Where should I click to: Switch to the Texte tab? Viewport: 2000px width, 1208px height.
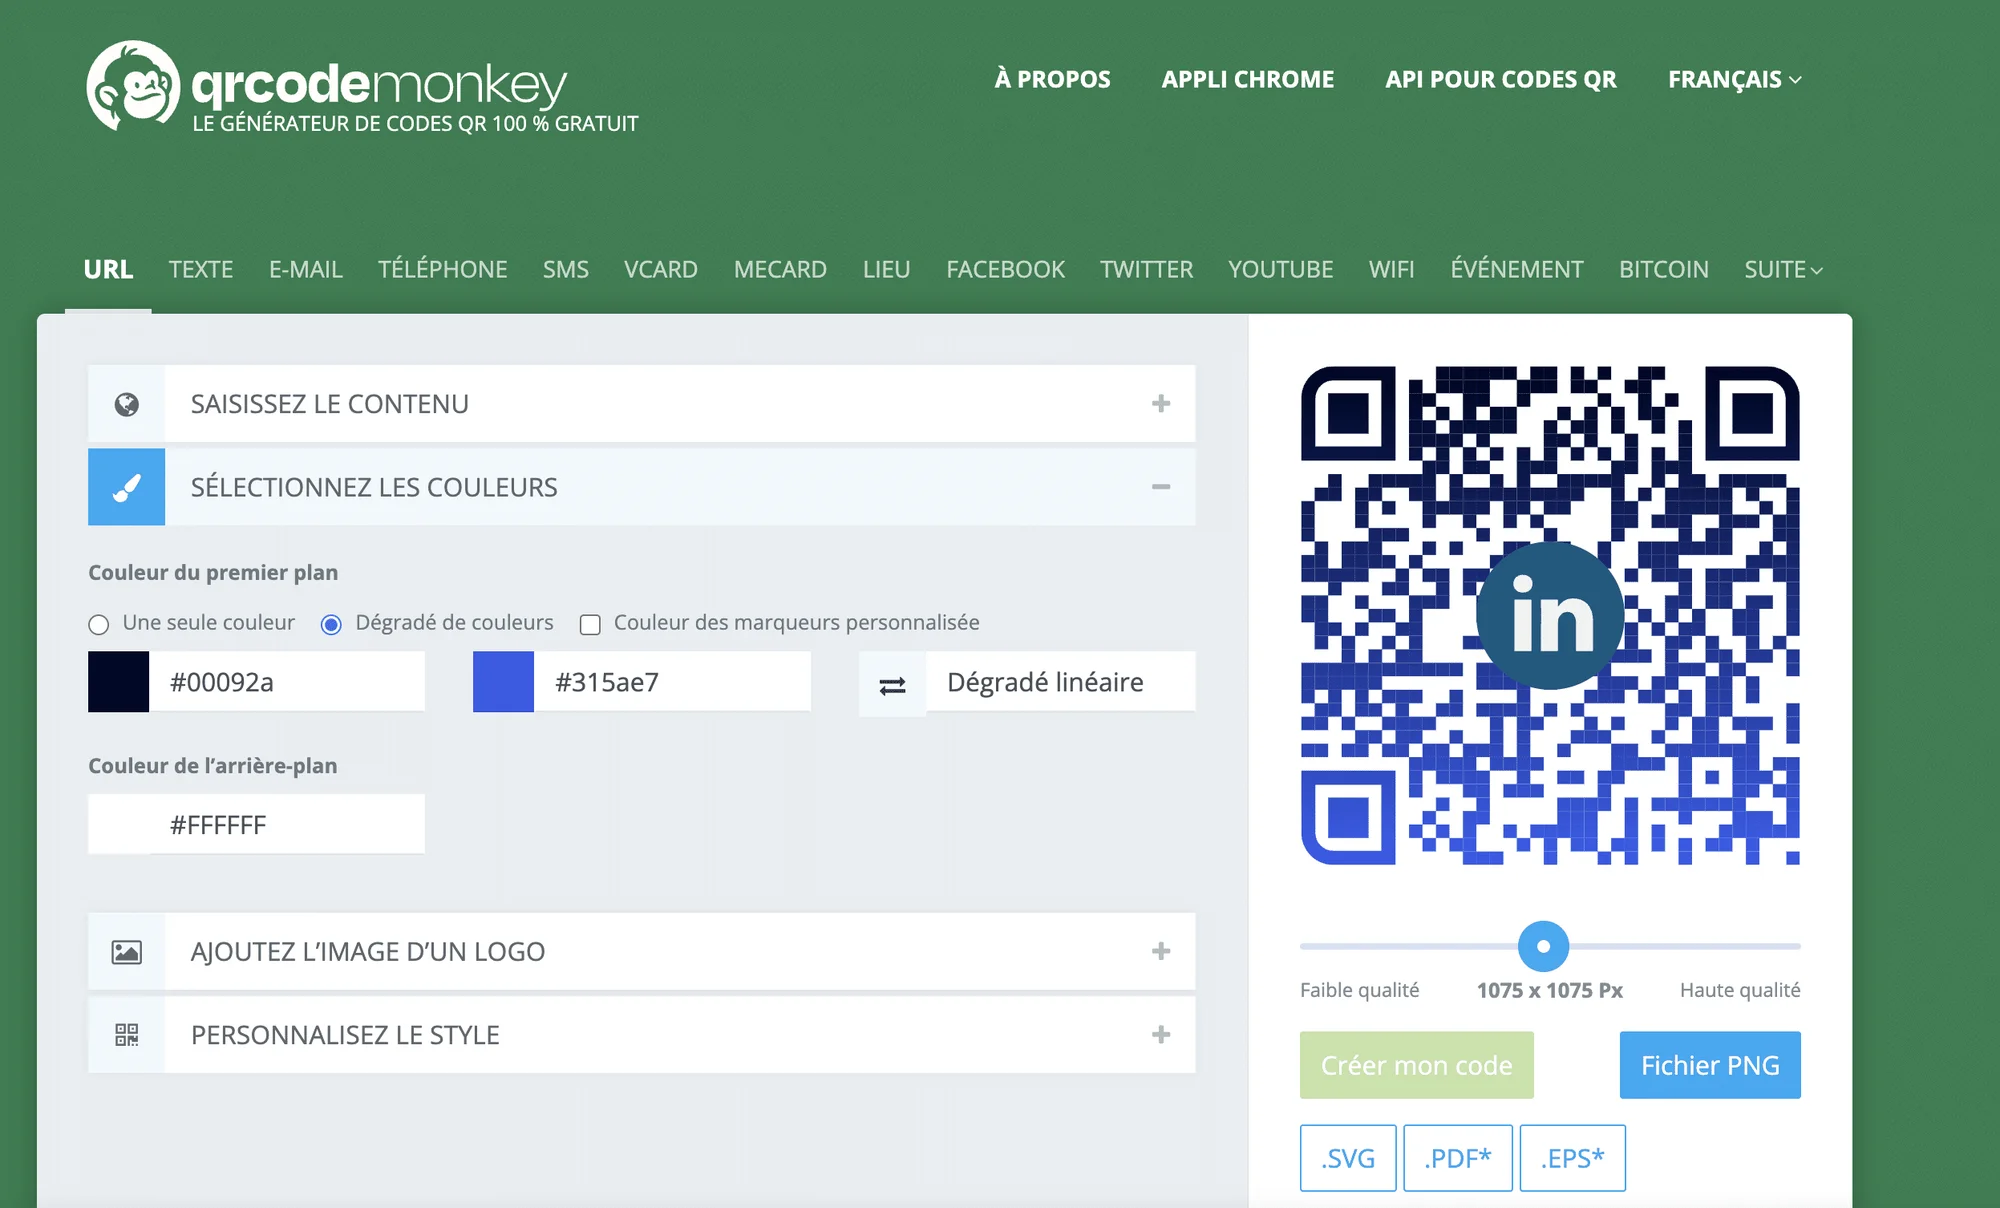201,269
